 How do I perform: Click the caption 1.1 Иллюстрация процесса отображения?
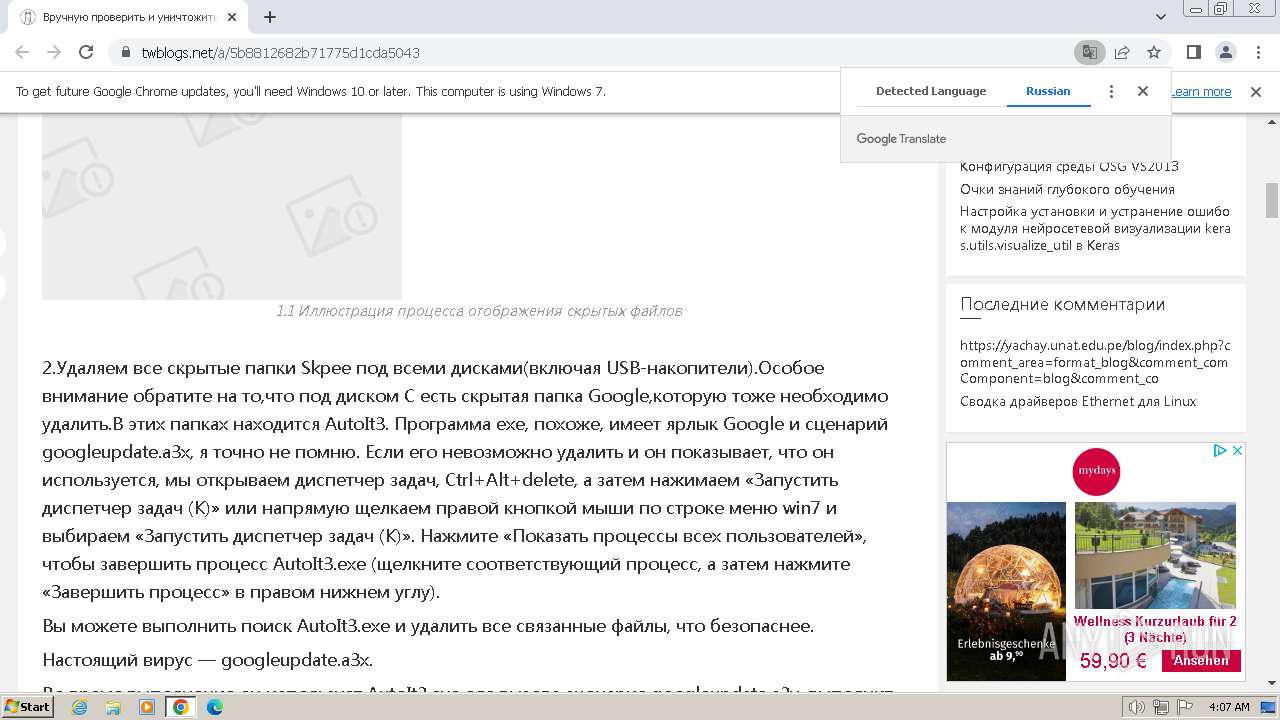coord(479,311)
